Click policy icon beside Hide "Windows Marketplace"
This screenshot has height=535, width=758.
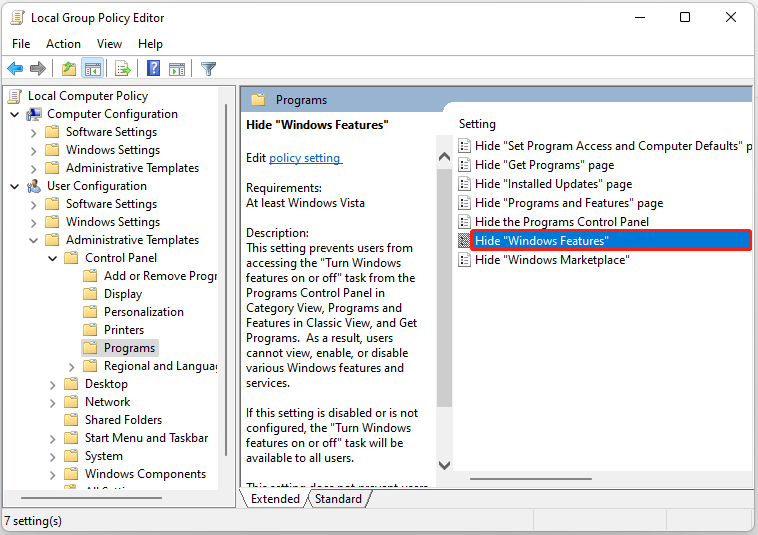pos(464,260)
